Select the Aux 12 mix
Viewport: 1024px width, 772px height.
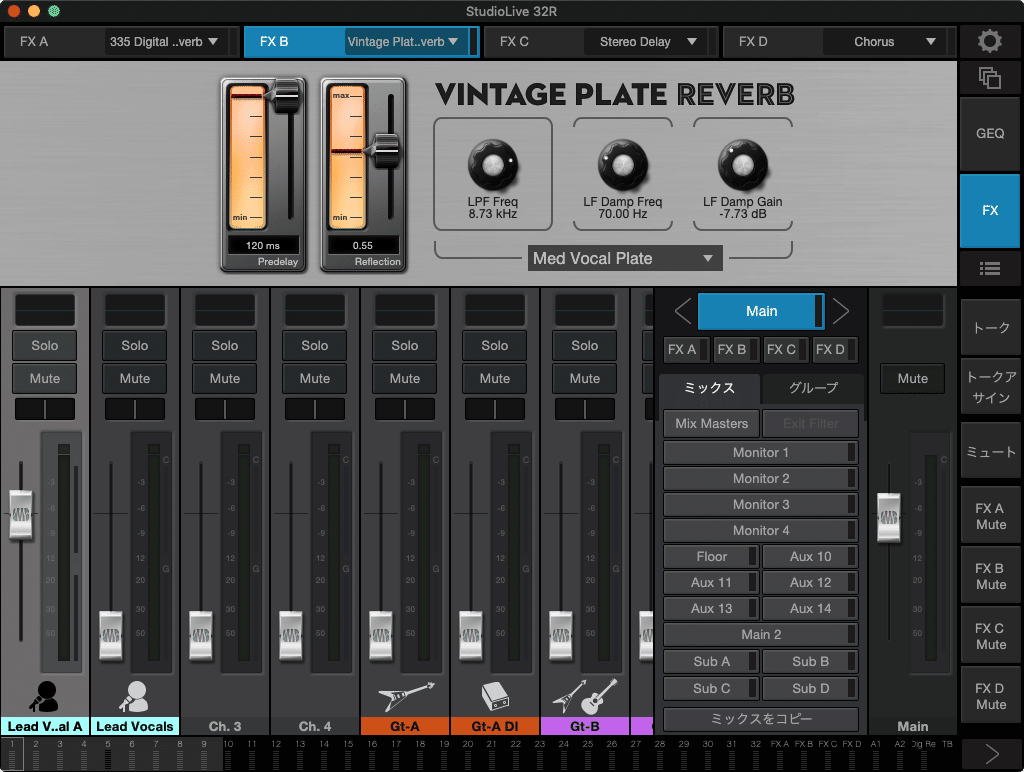tap(810, 583)
